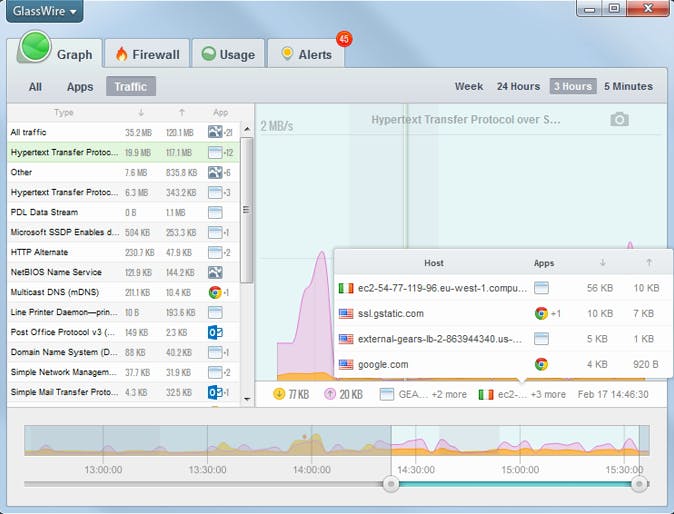Open the GEA... +2 more apps summary

pyautogui.click(x=423, y=394)
